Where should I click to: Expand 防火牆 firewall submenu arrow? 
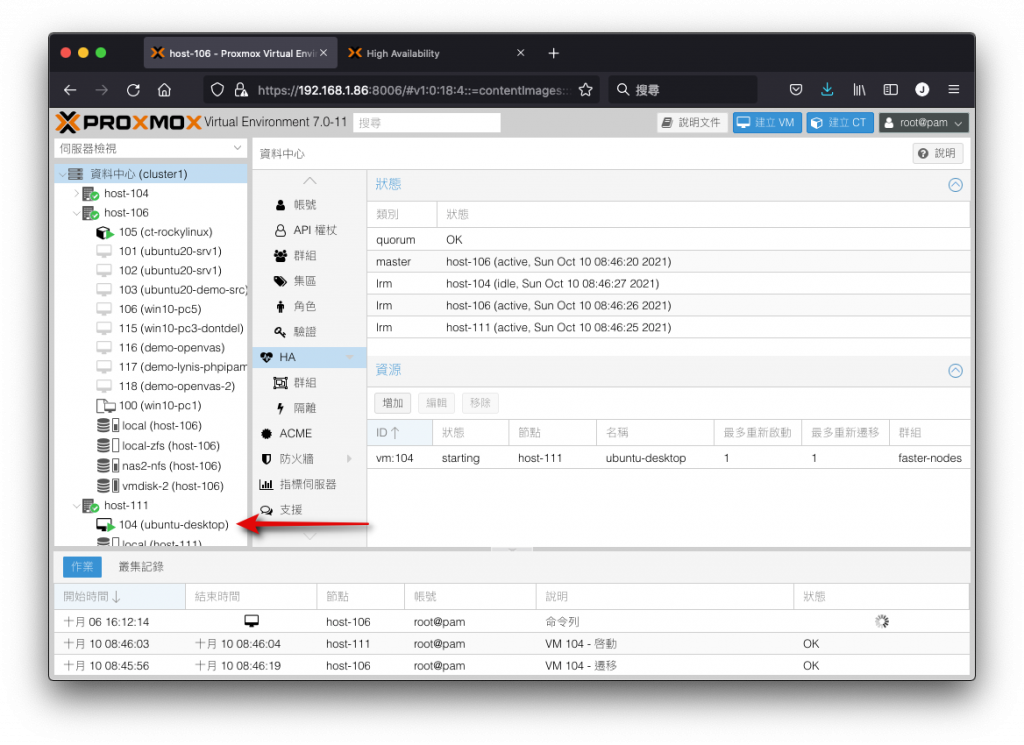(349, 459)
